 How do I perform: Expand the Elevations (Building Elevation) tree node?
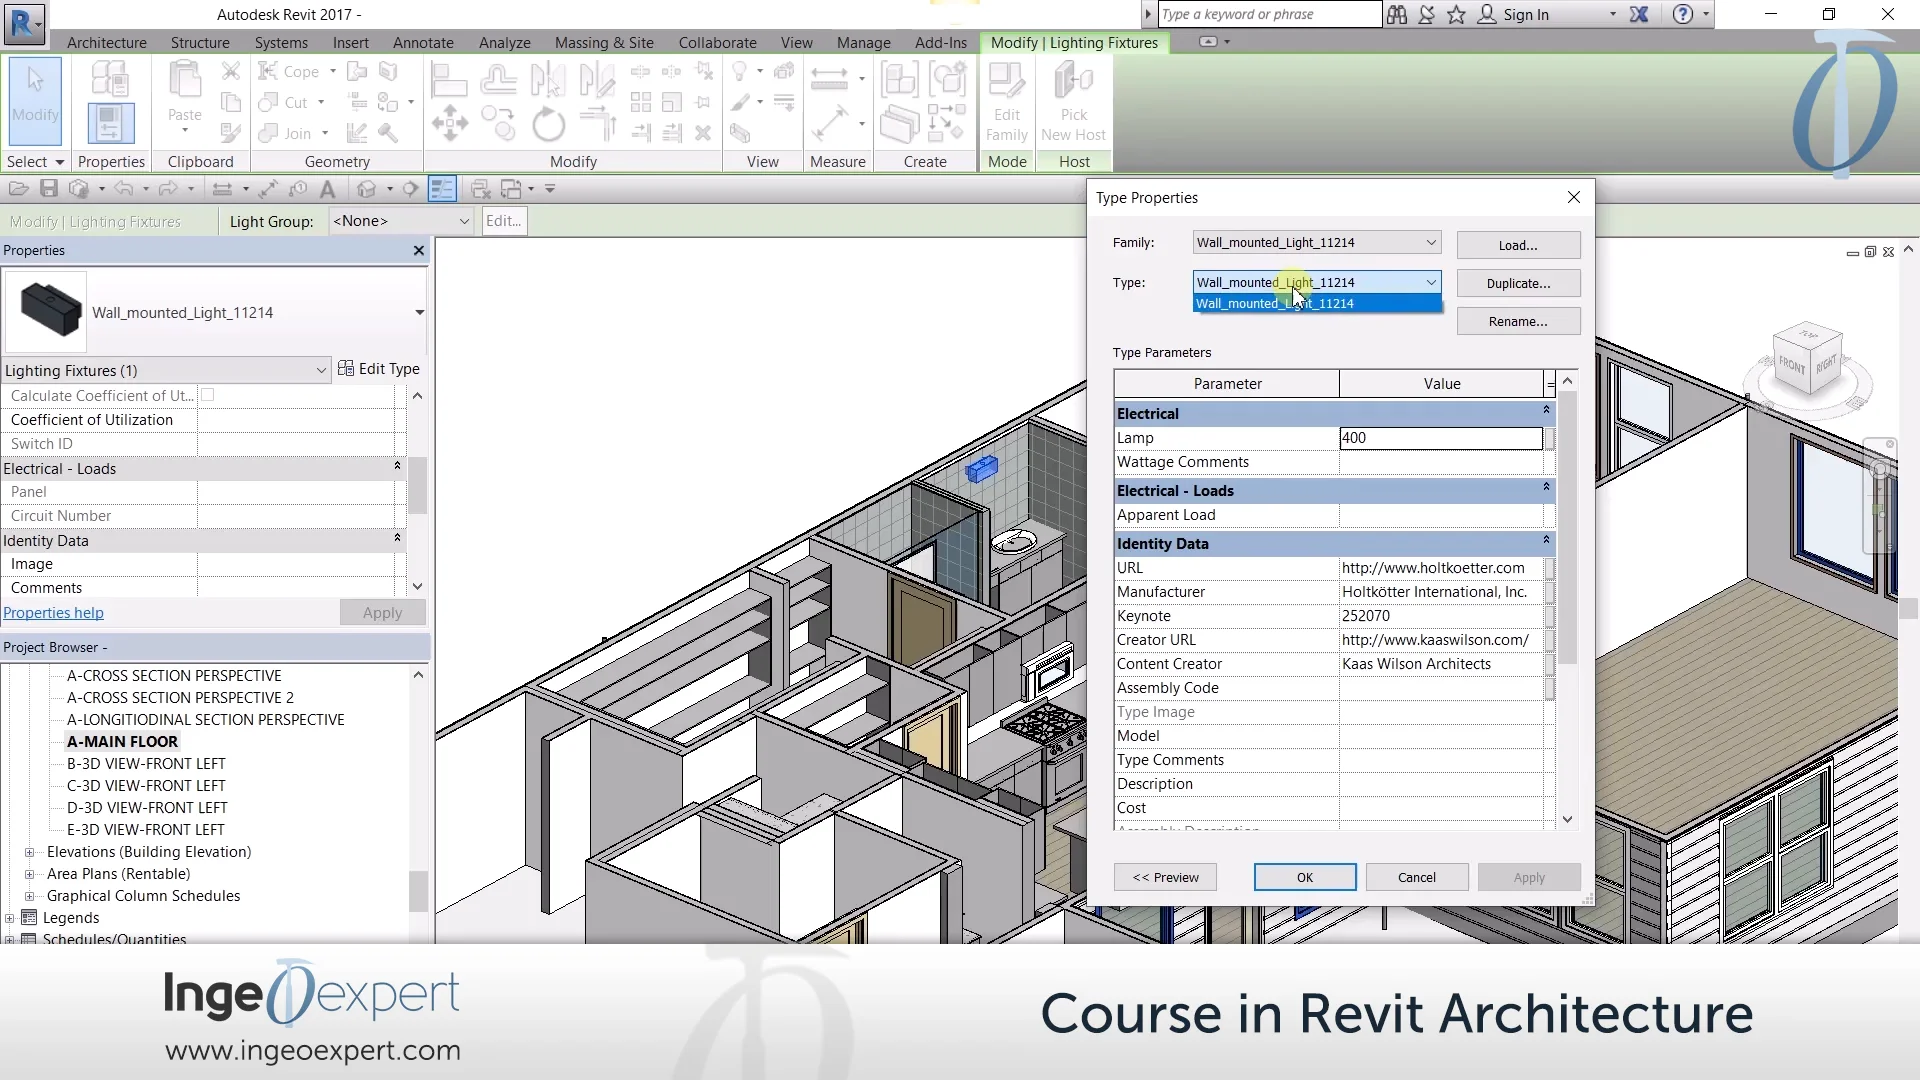[x=29, y=852]
